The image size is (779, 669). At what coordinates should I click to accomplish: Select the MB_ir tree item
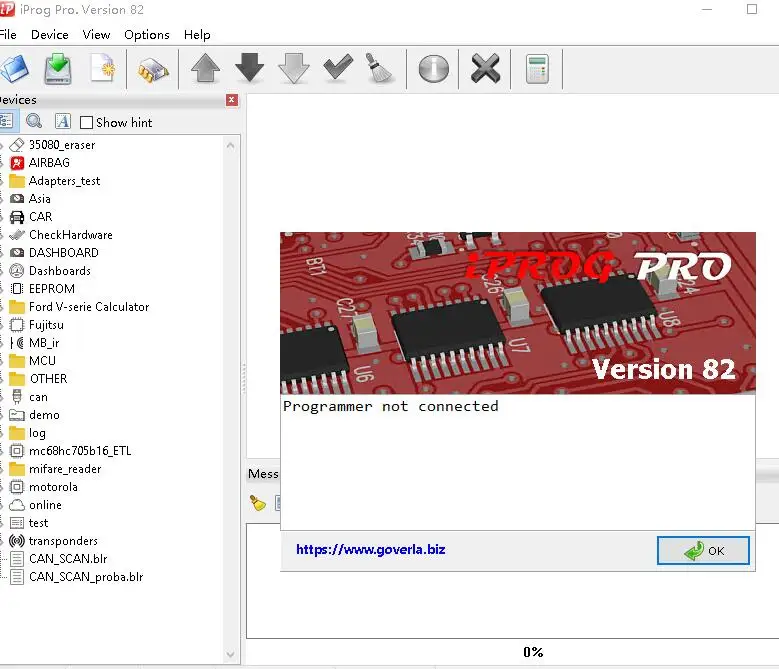click(44, 343)
